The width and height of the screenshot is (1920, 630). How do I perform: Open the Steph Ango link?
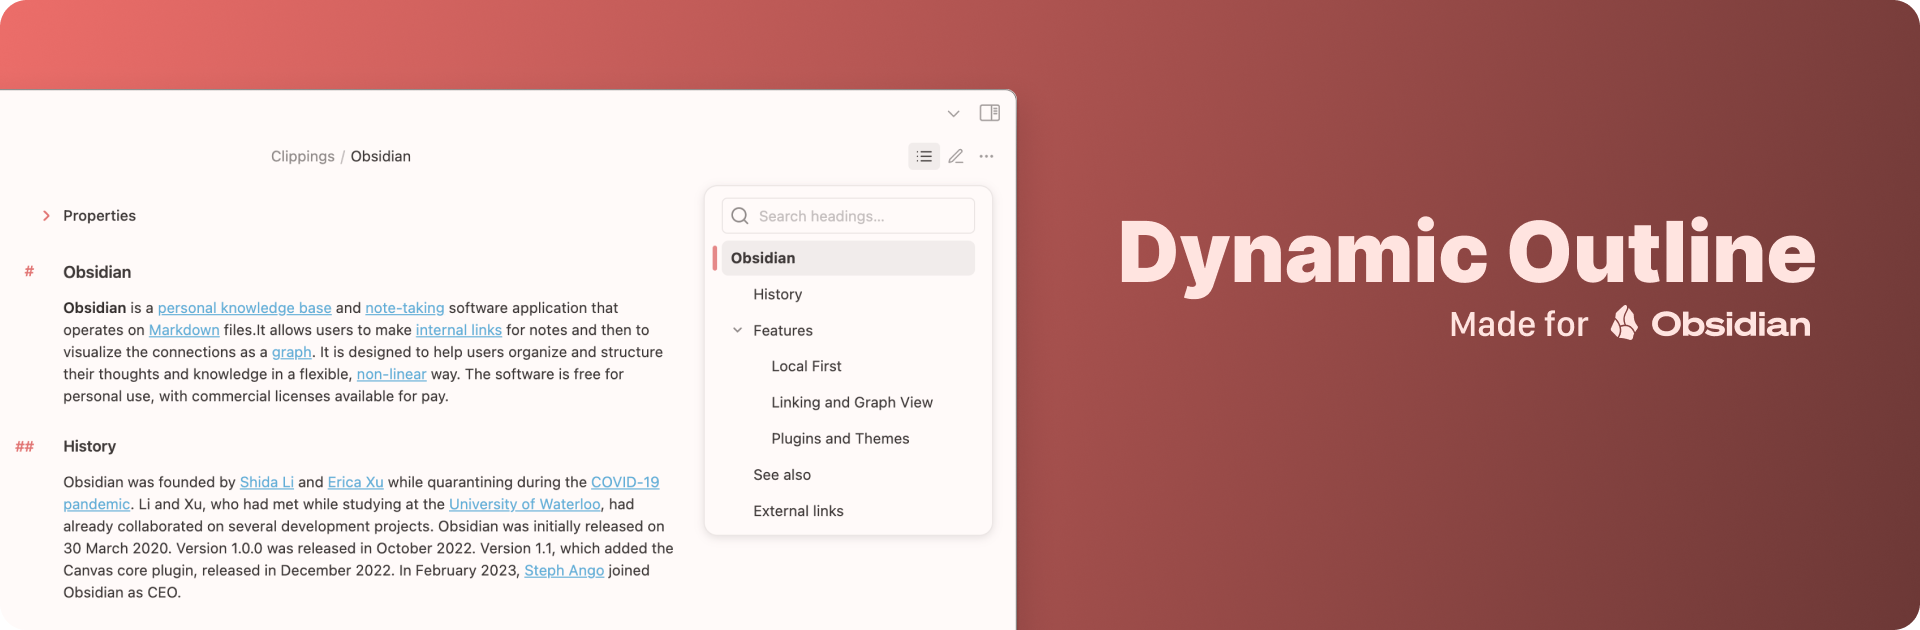(x=564, y=570)
